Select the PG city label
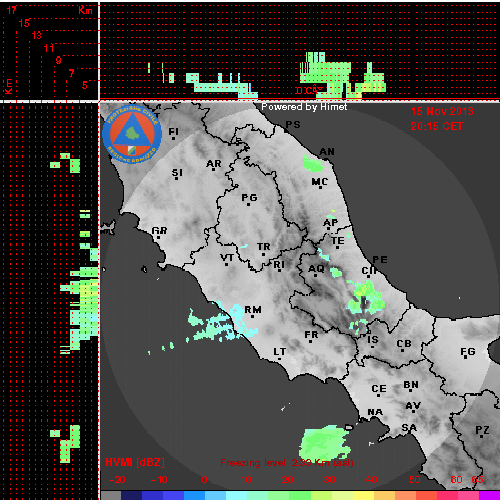Screen dimensions: 500x500 249,198
